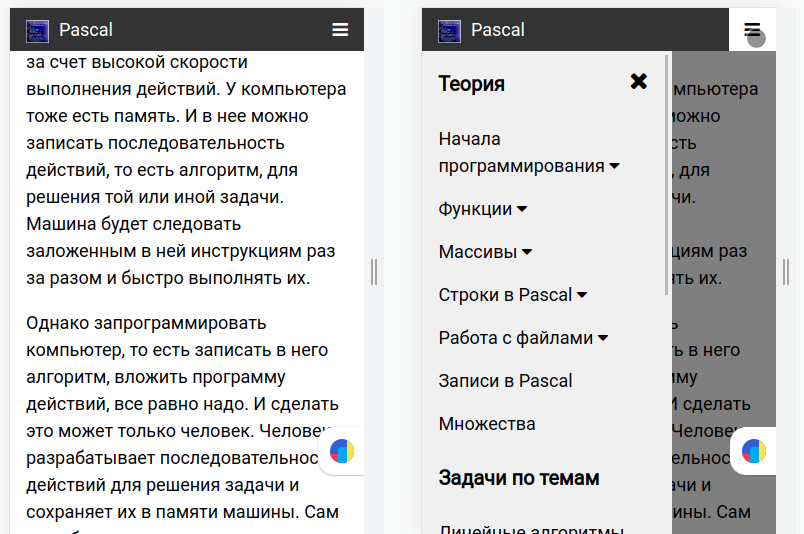Open the Записи в Pascal menu item

click(505, 381)
